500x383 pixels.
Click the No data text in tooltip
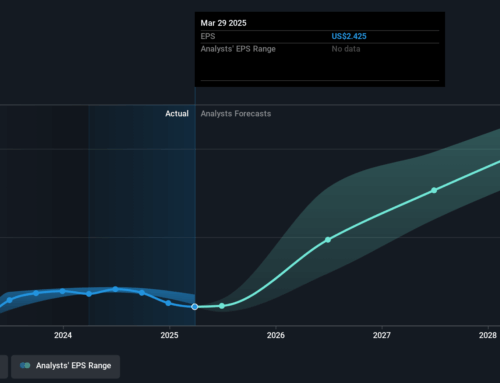pos(346,49)
